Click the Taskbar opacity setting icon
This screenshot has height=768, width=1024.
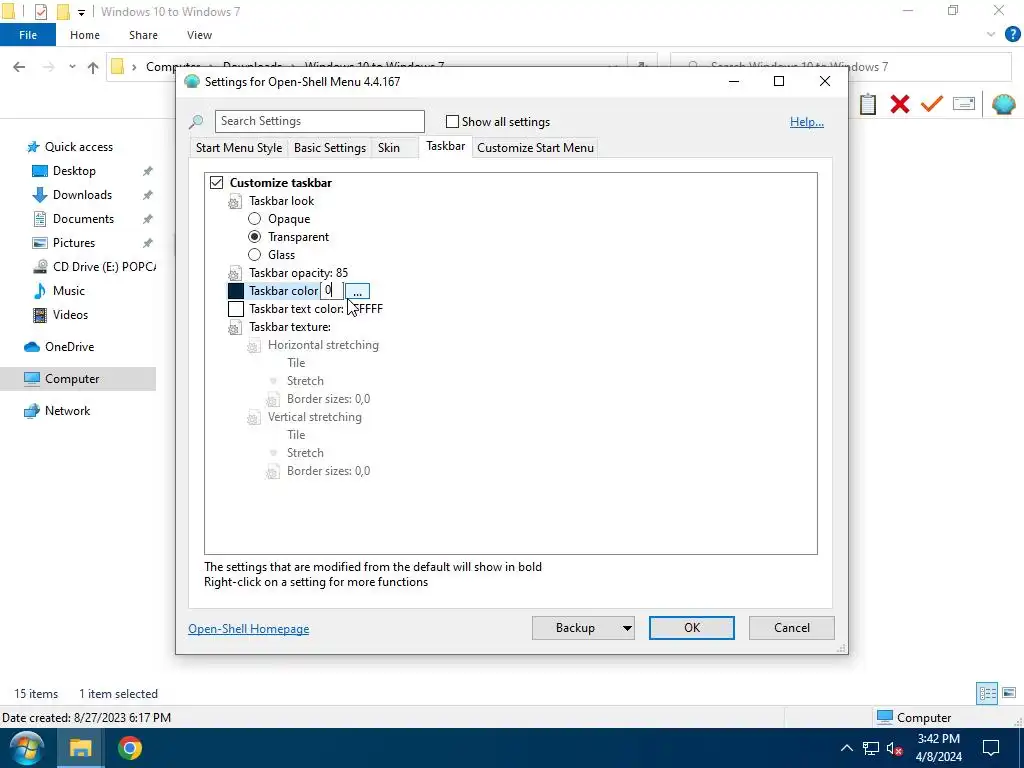234,274
